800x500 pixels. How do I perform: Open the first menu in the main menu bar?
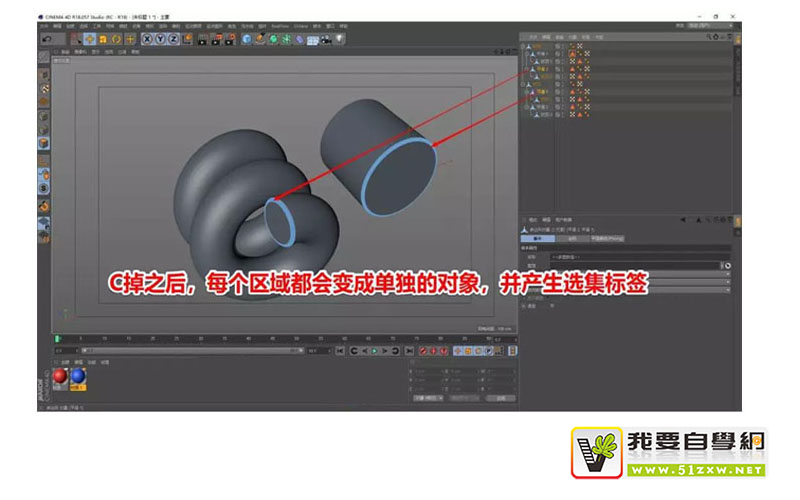45,27
